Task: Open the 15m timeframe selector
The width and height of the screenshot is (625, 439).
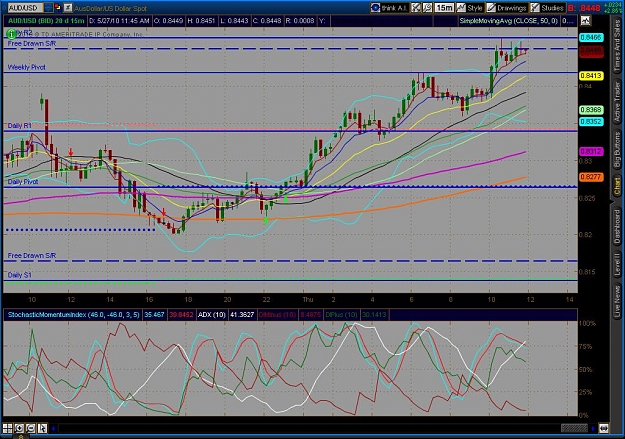Action: (444, 8)
